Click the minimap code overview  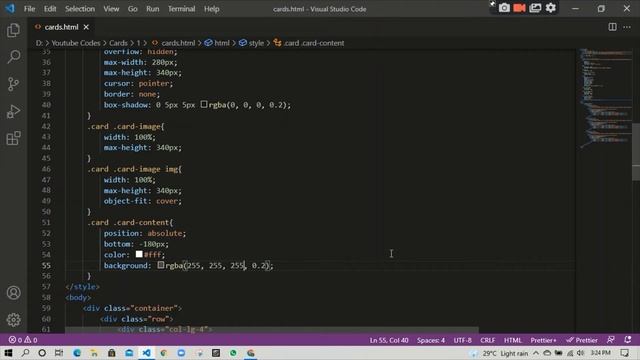[x=605, y=98]
